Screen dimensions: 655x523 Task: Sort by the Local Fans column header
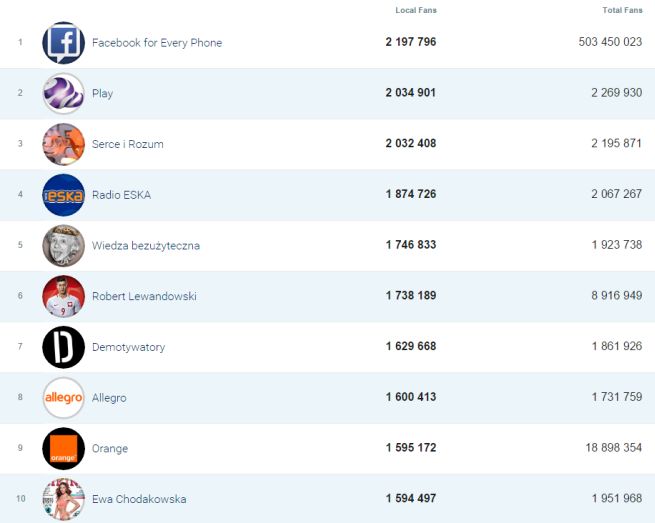click(x=416, y=10)
